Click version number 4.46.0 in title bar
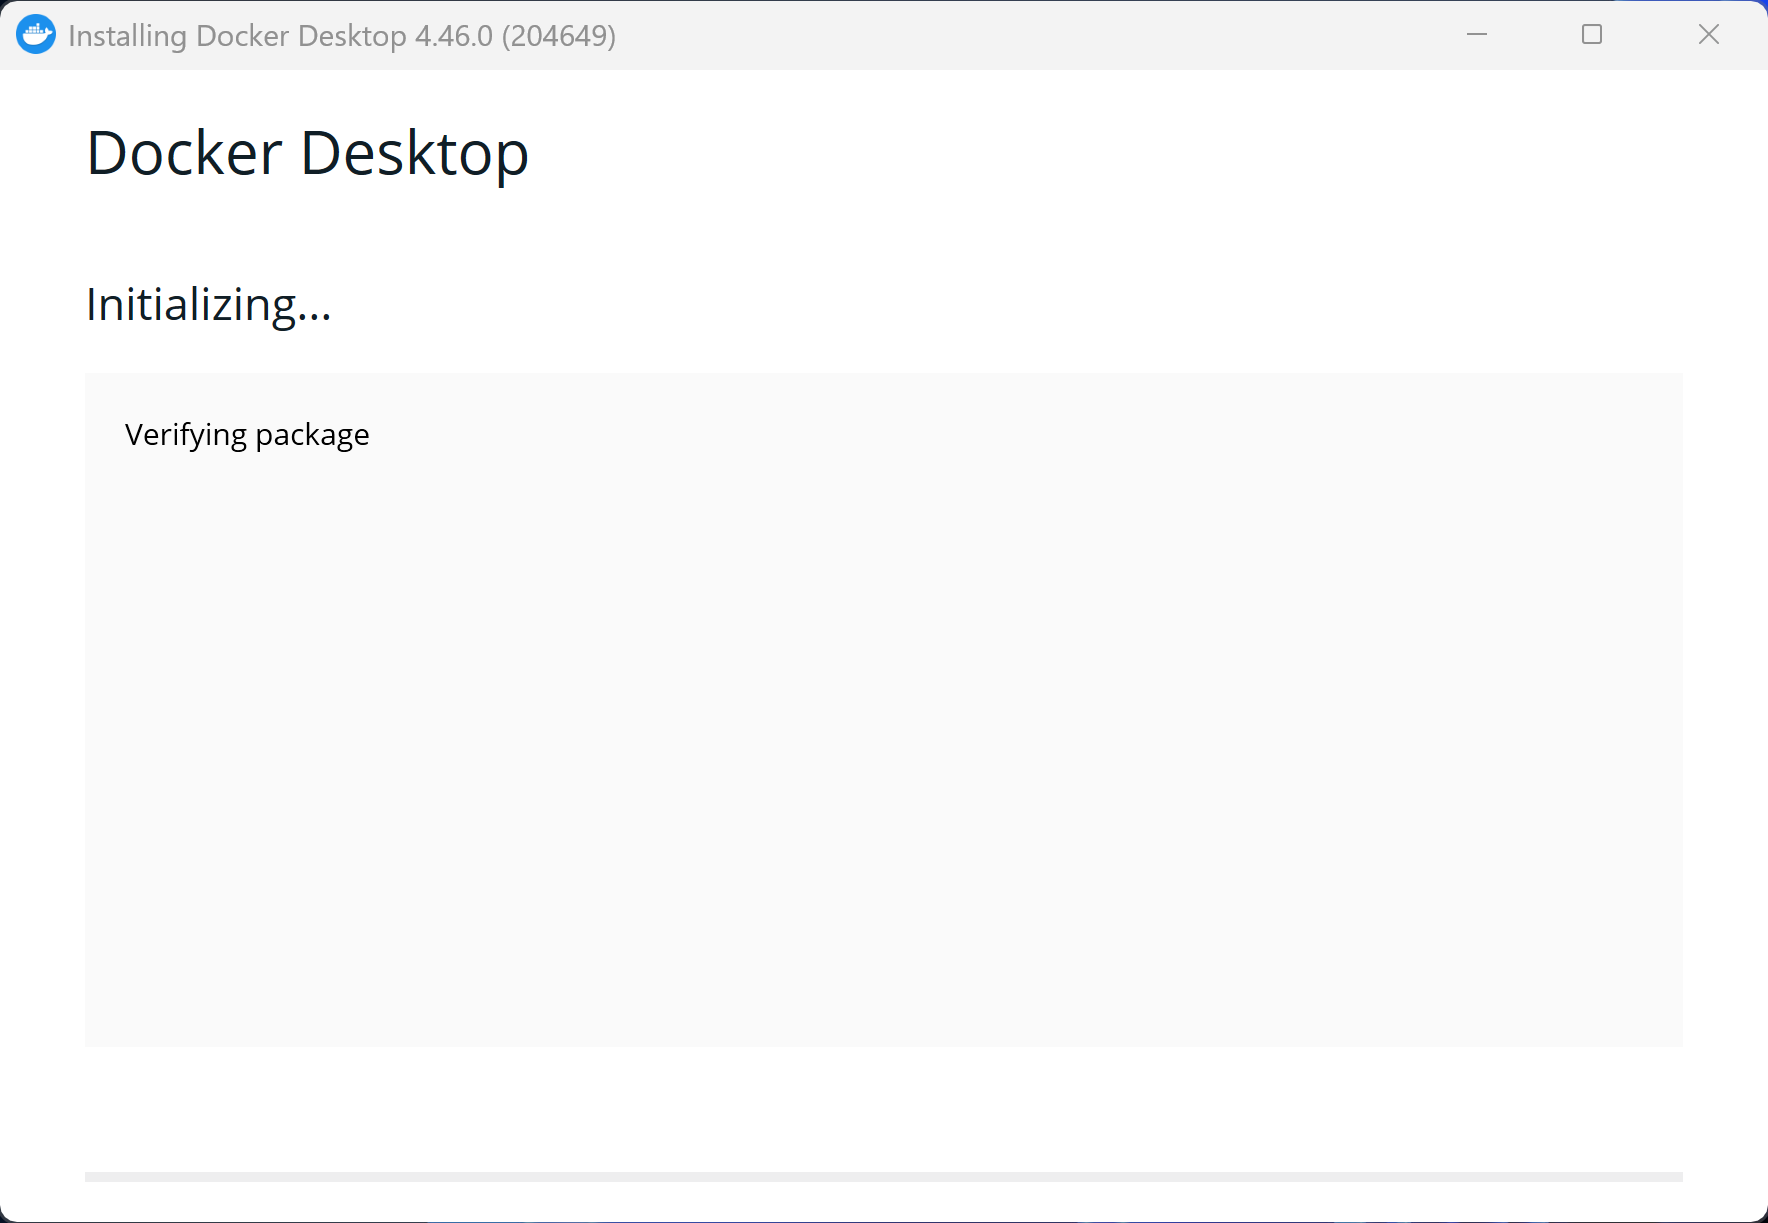The height and width of the screenshot is (1223, 1768). click(x=453, y=36)
